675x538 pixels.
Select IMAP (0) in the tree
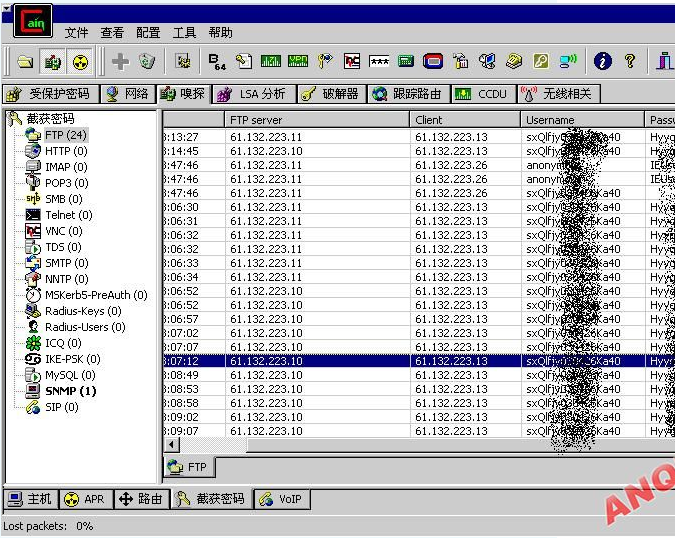66,167
